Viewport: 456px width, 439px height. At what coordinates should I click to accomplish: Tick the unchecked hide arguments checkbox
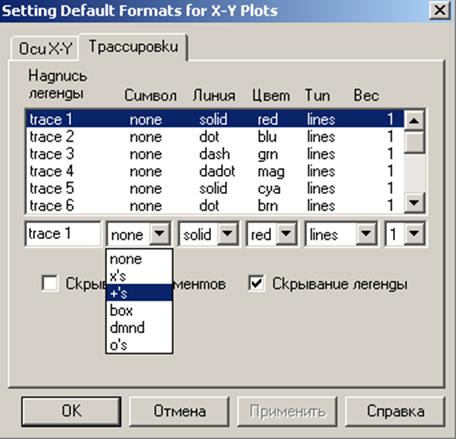click(x=50, y=284)
